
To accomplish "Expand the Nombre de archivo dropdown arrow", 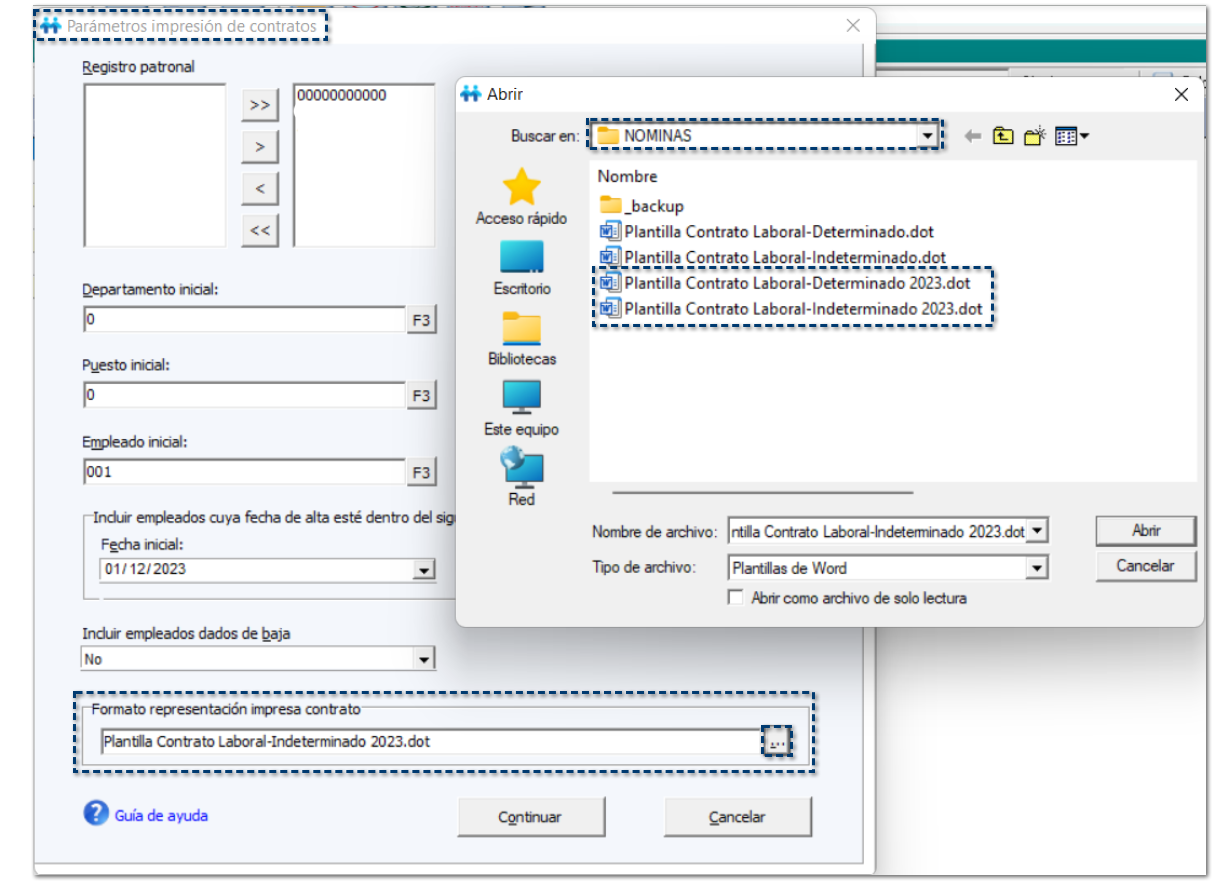I will (1037, 532).
